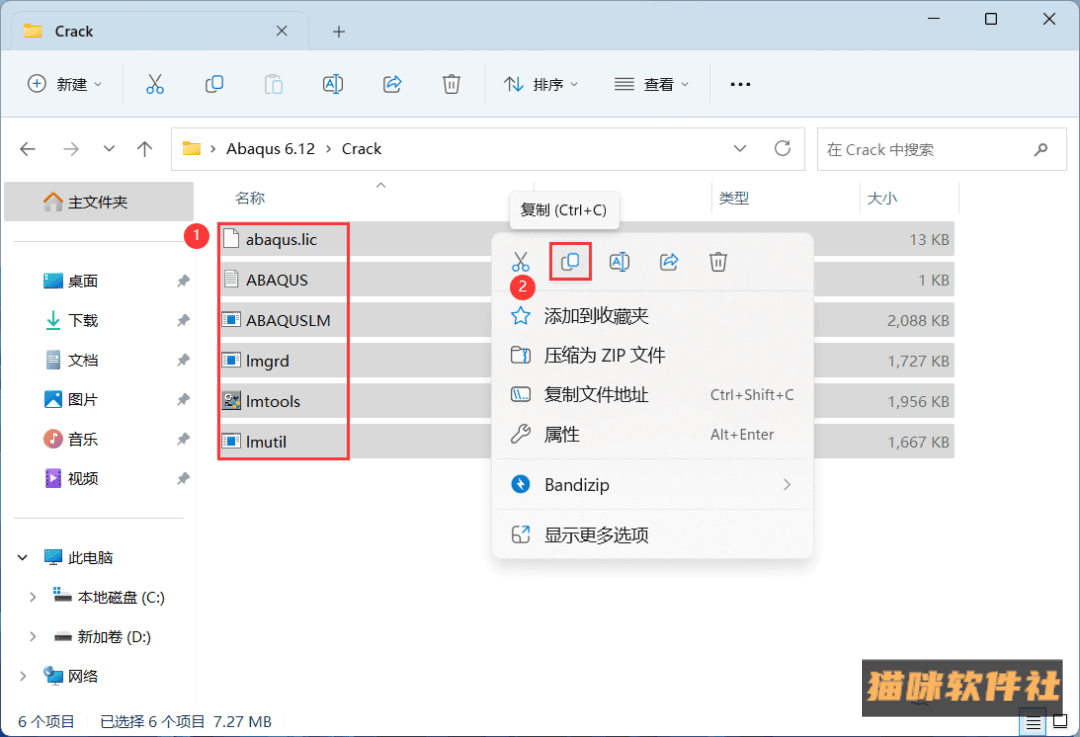The height and width of the screenshot is (737, 1080).
Task: Expand 本地磁盘 (C:) tree node
Action: click(x=32, y=597)
